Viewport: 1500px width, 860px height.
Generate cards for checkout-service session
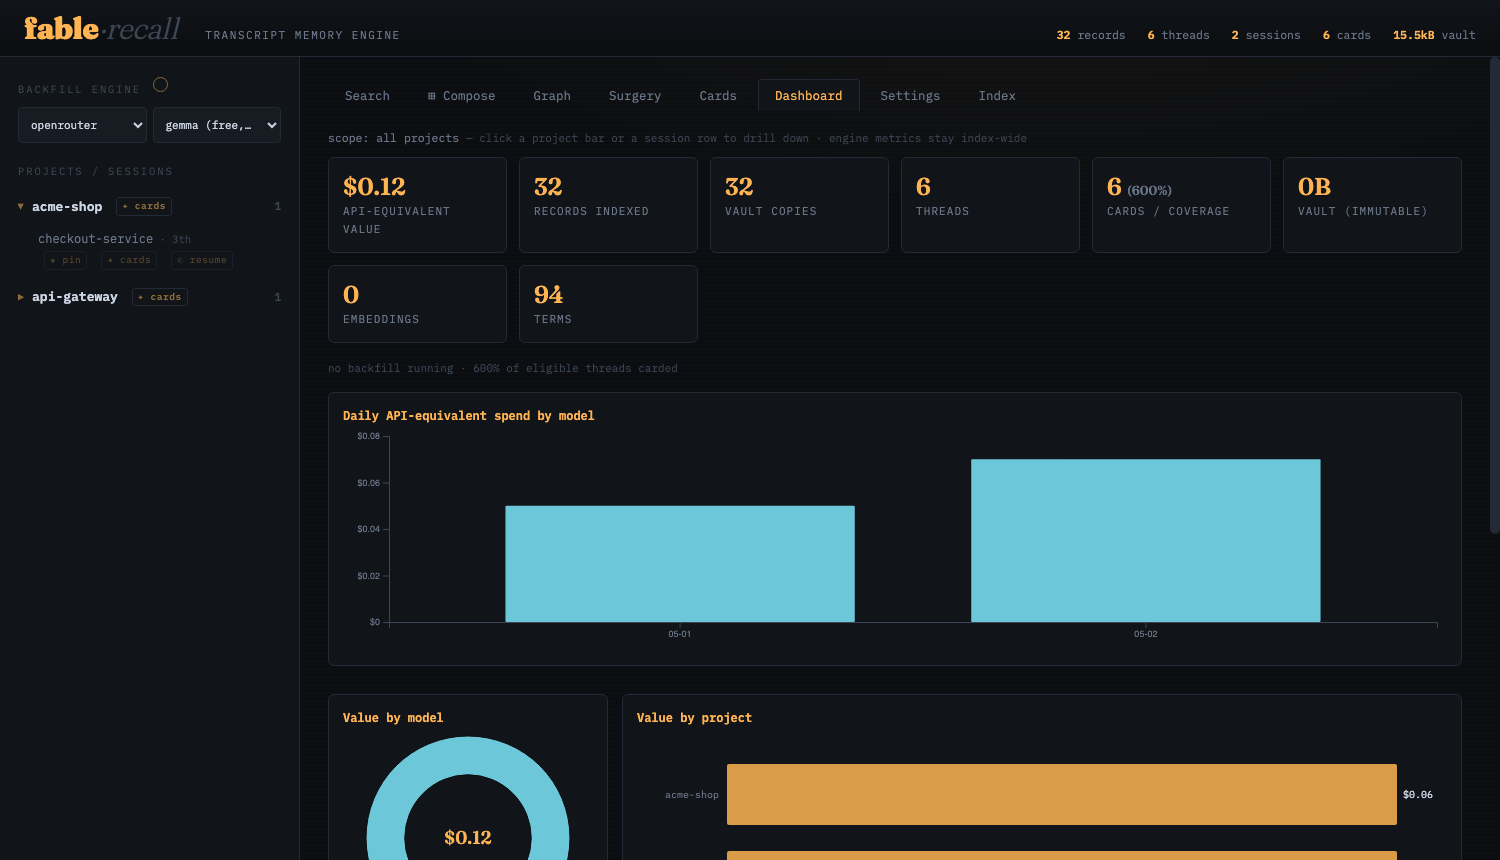129,260
